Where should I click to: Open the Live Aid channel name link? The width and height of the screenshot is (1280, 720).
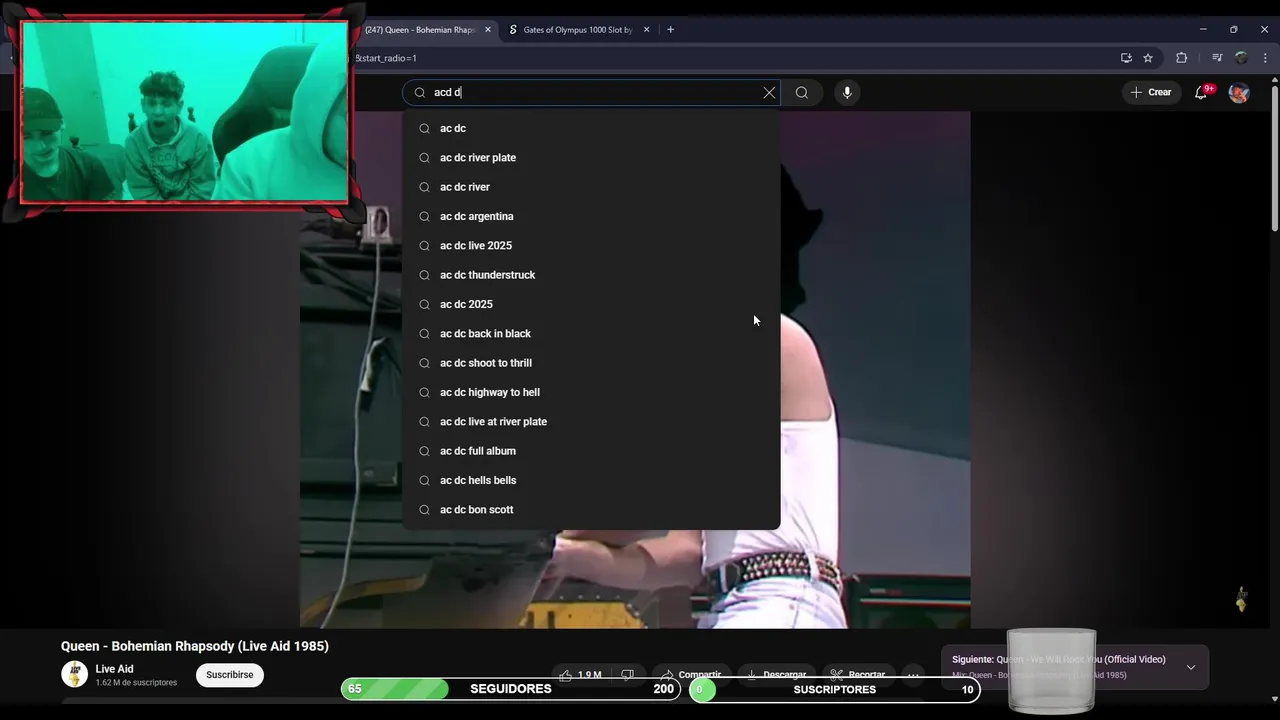[114, 669]
